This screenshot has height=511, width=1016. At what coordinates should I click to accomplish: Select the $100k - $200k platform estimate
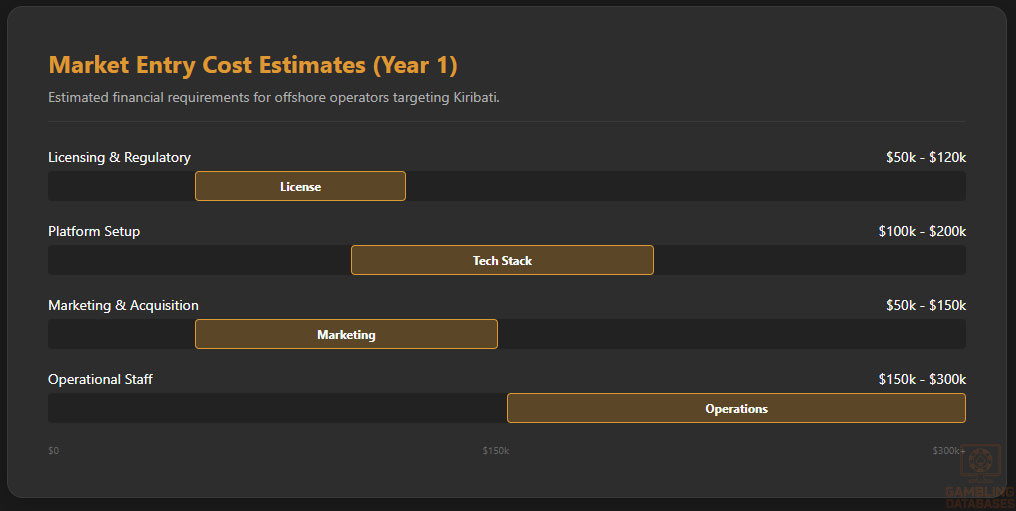[x=922, y=231]
